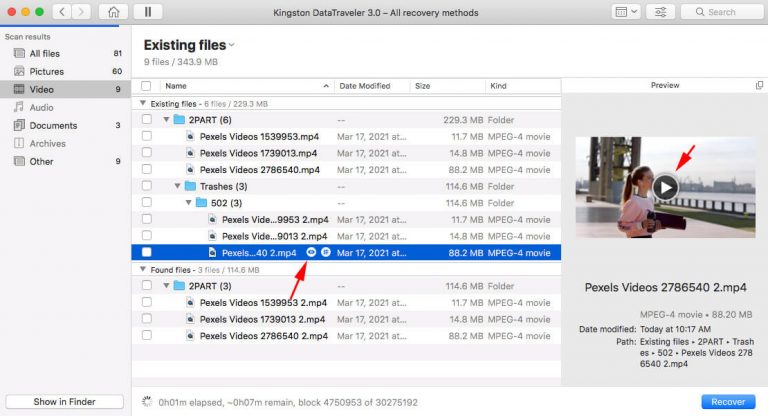Play the video preview
Viewport: 768px width, 416px height.
665,187
